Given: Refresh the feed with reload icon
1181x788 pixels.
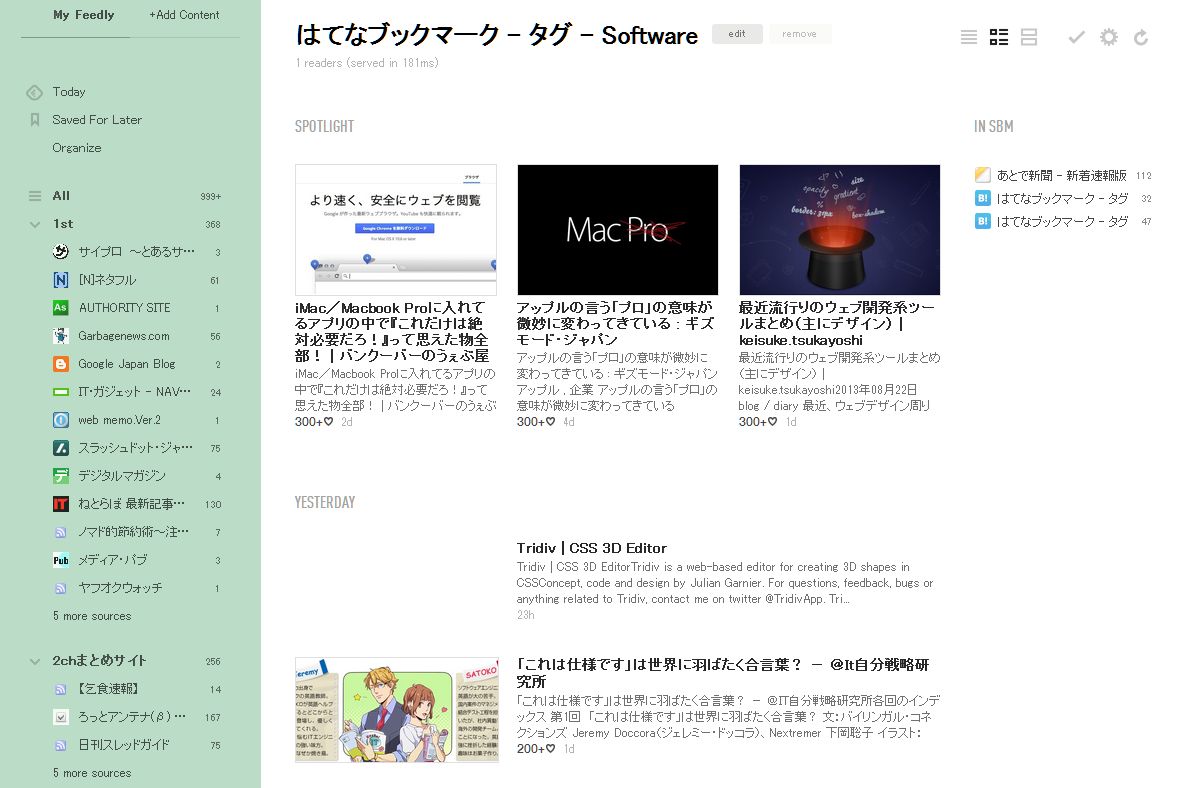Looking at the screenshot, I should pos(1141,37).
